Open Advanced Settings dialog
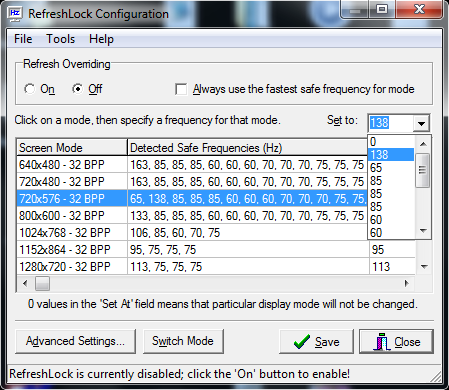 75,341
